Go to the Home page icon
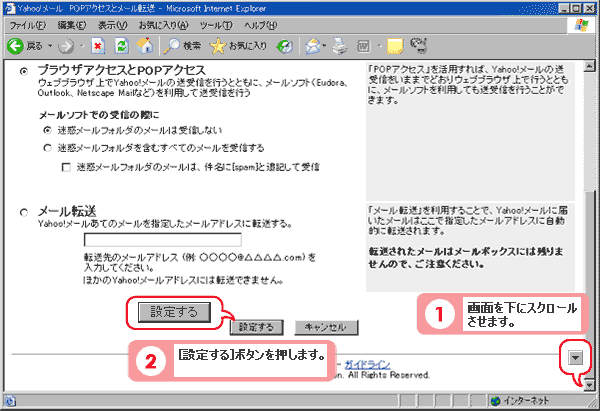 pos(145,46)
